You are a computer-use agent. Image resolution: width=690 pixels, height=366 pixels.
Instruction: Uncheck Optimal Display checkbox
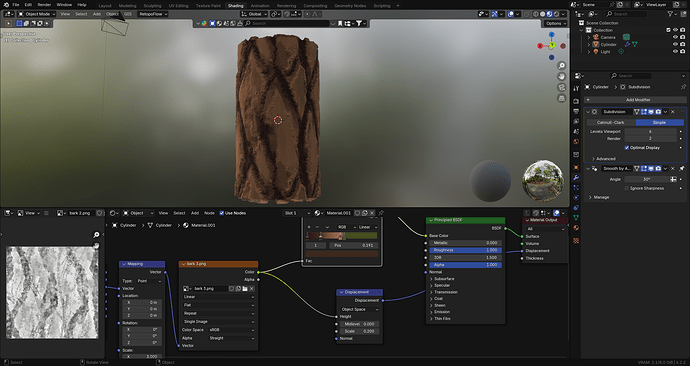[x=627, y=148]
